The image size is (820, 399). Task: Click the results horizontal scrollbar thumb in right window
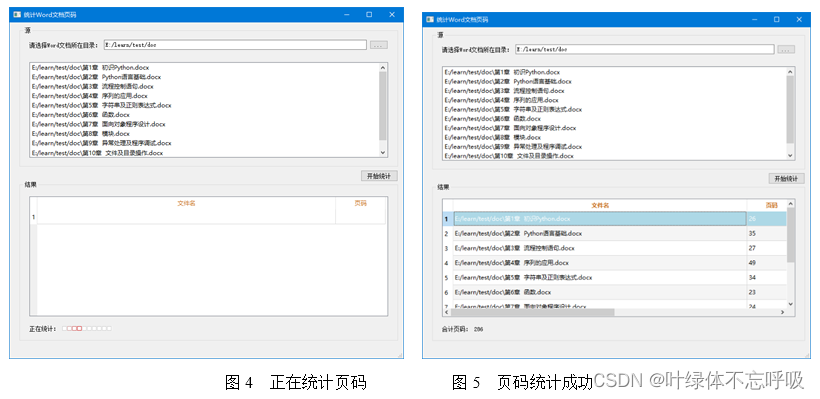532,312
